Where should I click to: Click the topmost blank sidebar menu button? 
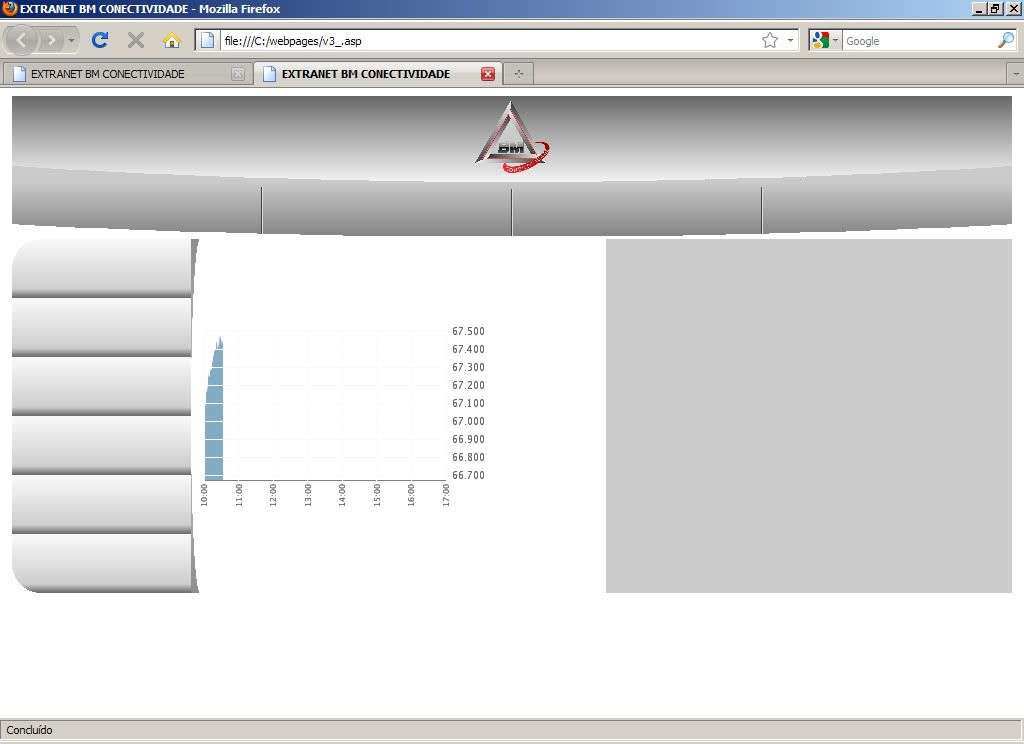click(101, 267)
